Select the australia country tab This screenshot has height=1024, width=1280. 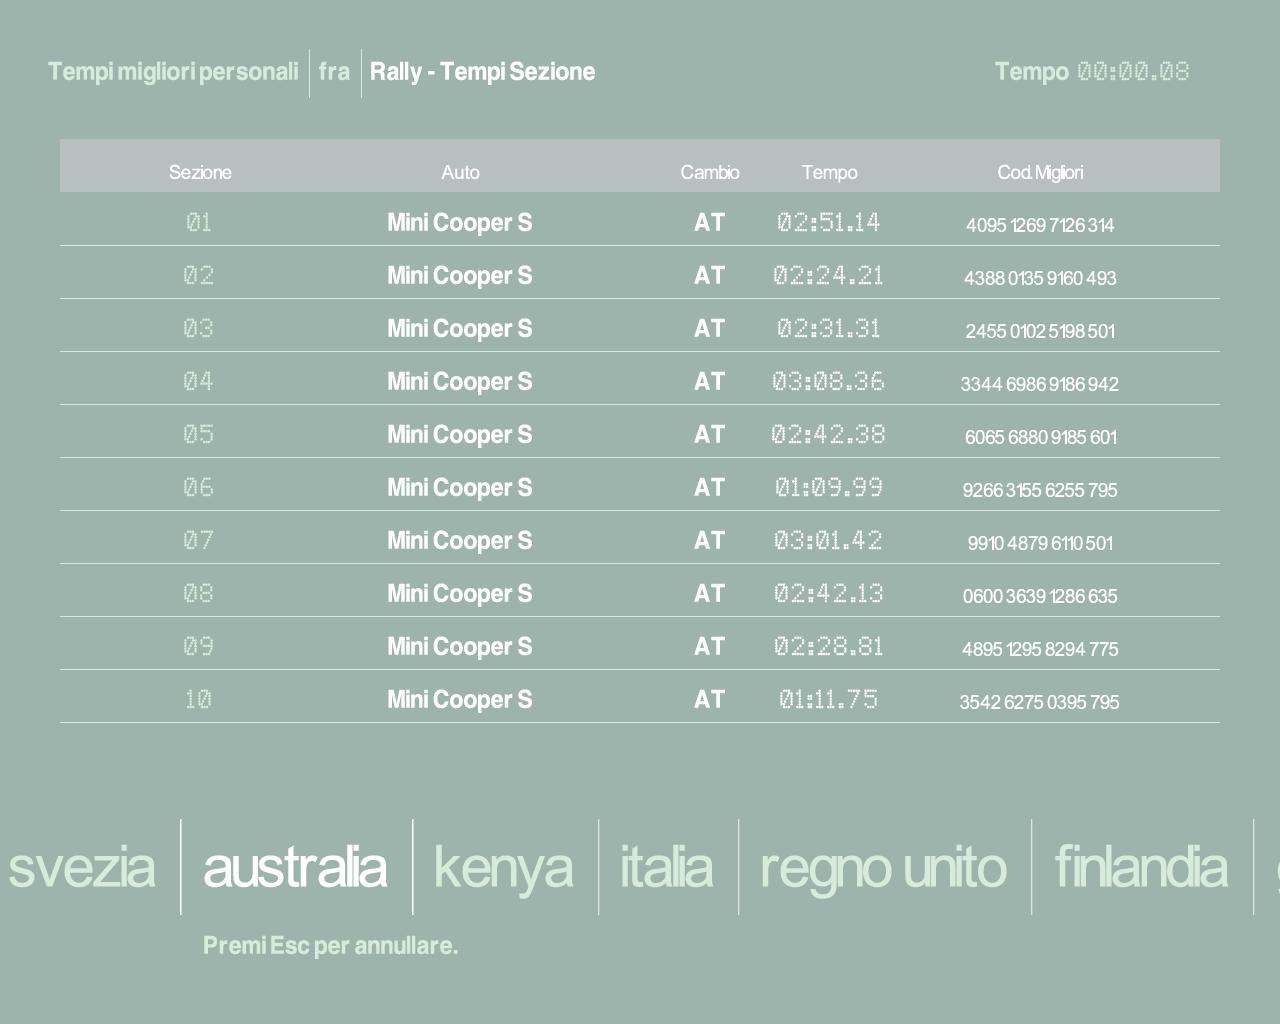click(295, 867)
